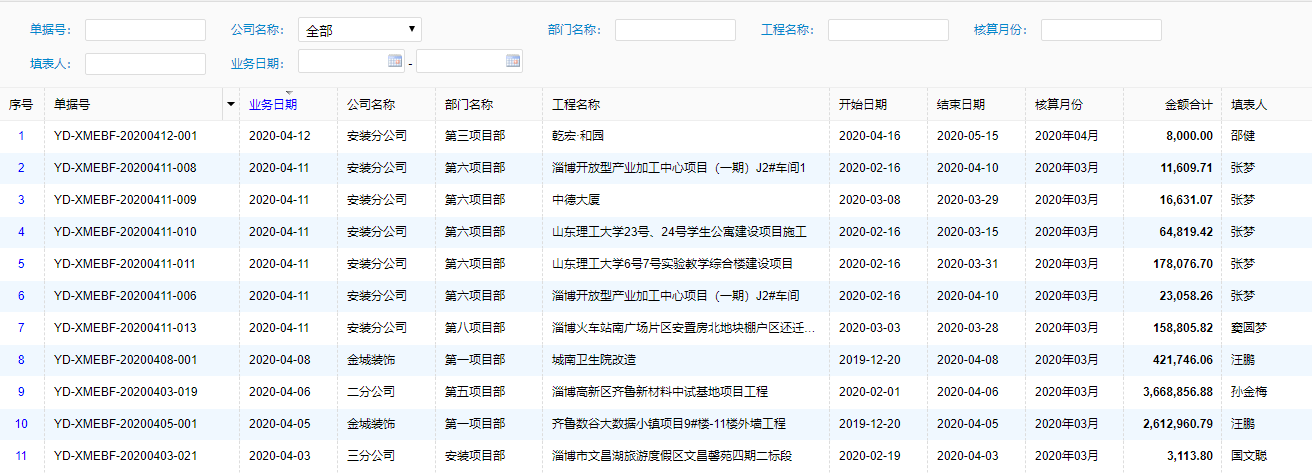Focus the 业务日期 start date field
This screenshot has width=1312, height=473.
pos(351,61)
